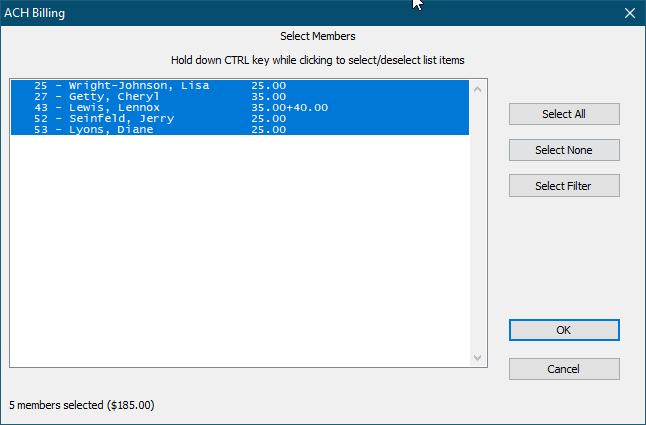Open the Select Filter option
Viewport: 646px width, 425px height.
tap(564, 186)
